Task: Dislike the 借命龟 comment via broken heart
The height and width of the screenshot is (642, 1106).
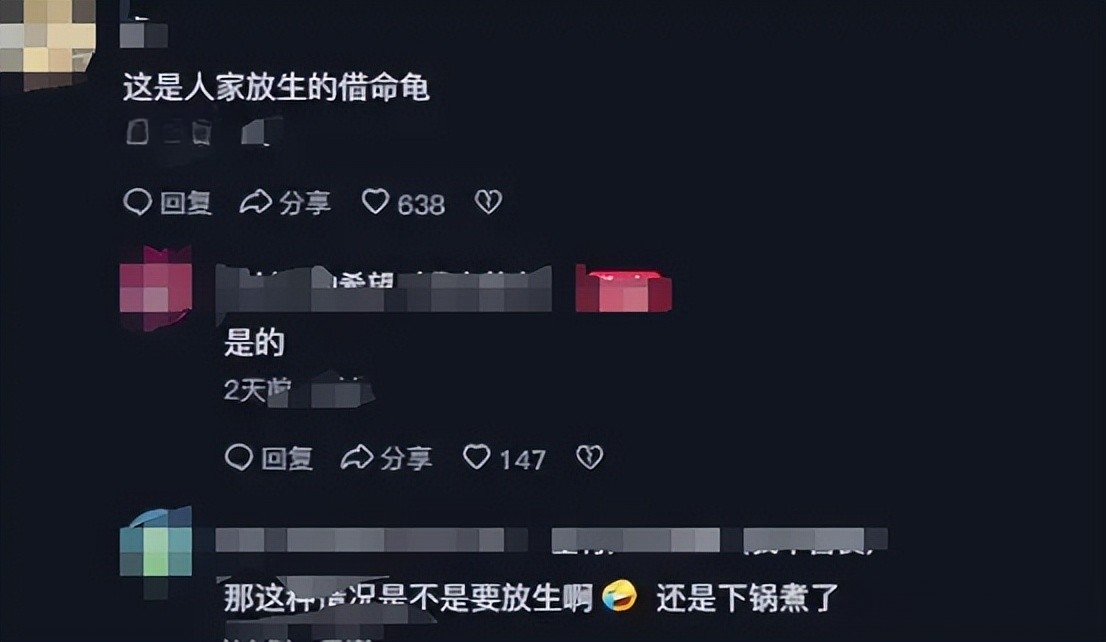Action: (x=488, y=202)
